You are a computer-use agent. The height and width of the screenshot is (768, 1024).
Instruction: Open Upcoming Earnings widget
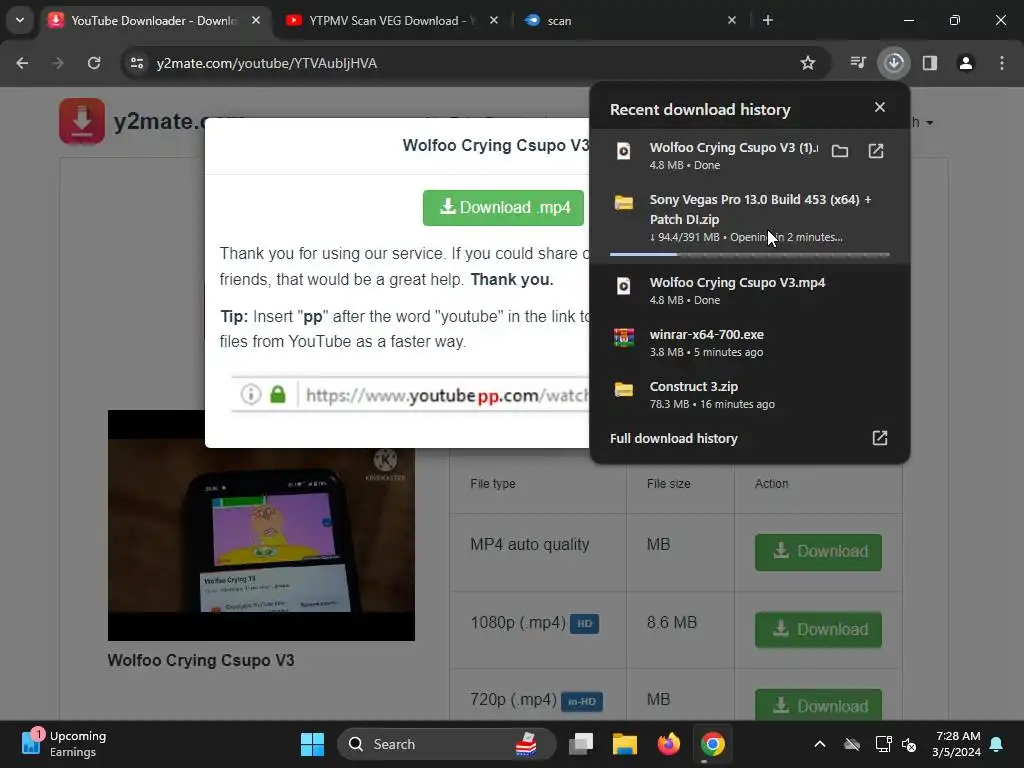click(63, 744)
